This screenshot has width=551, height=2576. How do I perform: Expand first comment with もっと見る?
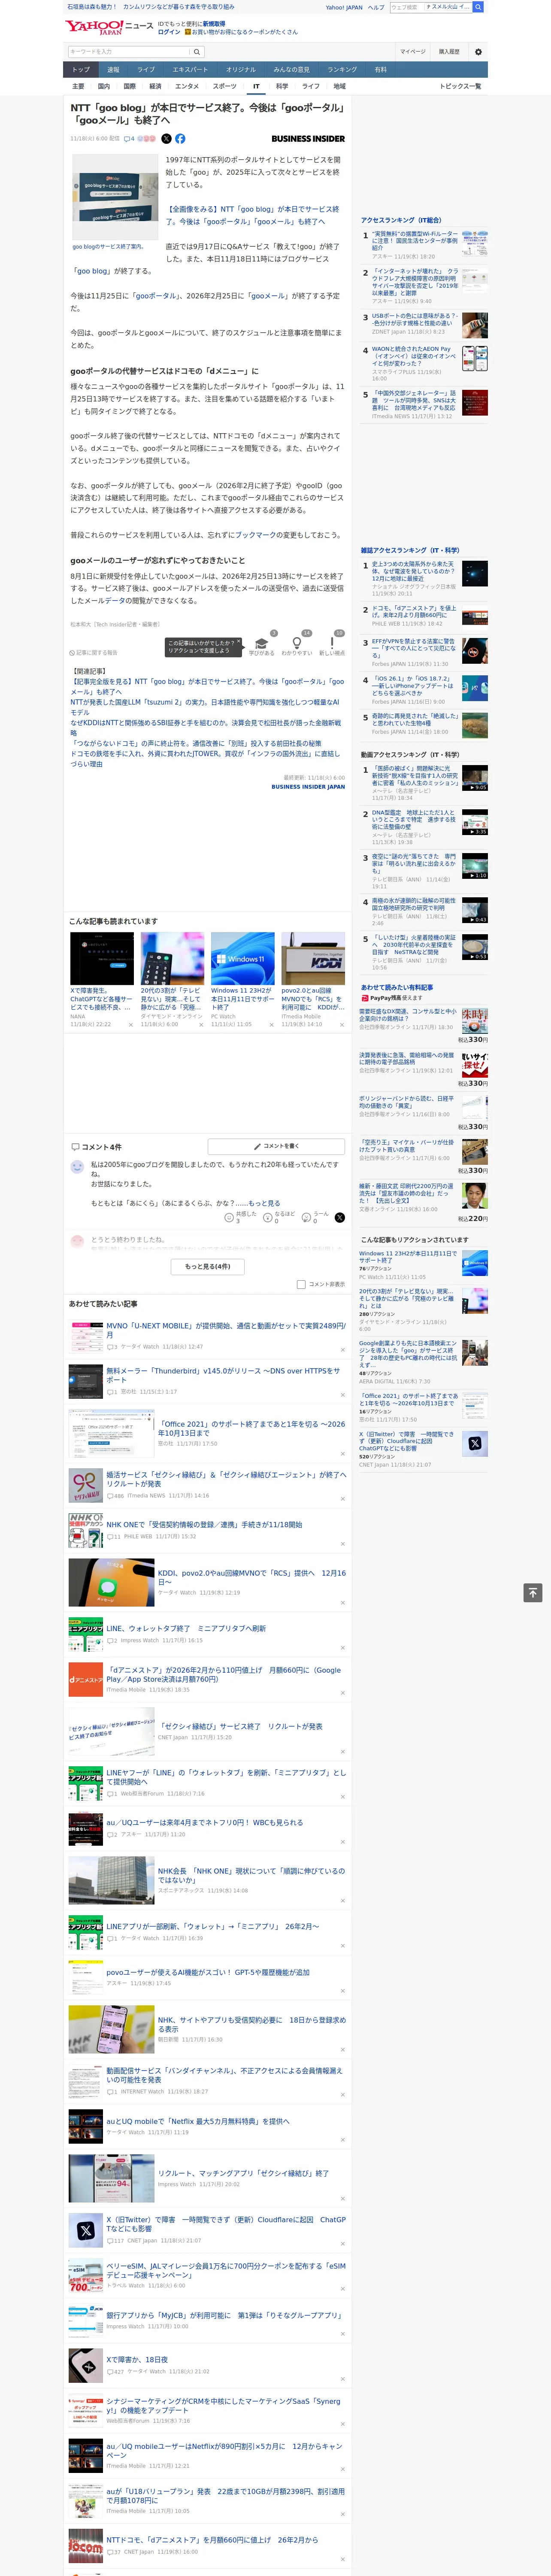(264, 1203)
